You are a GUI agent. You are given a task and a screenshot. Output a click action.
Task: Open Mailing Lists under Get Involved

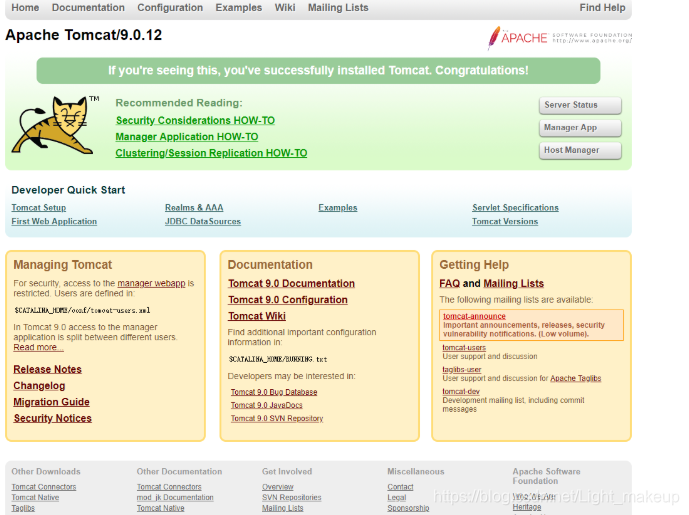click(283, 508)
